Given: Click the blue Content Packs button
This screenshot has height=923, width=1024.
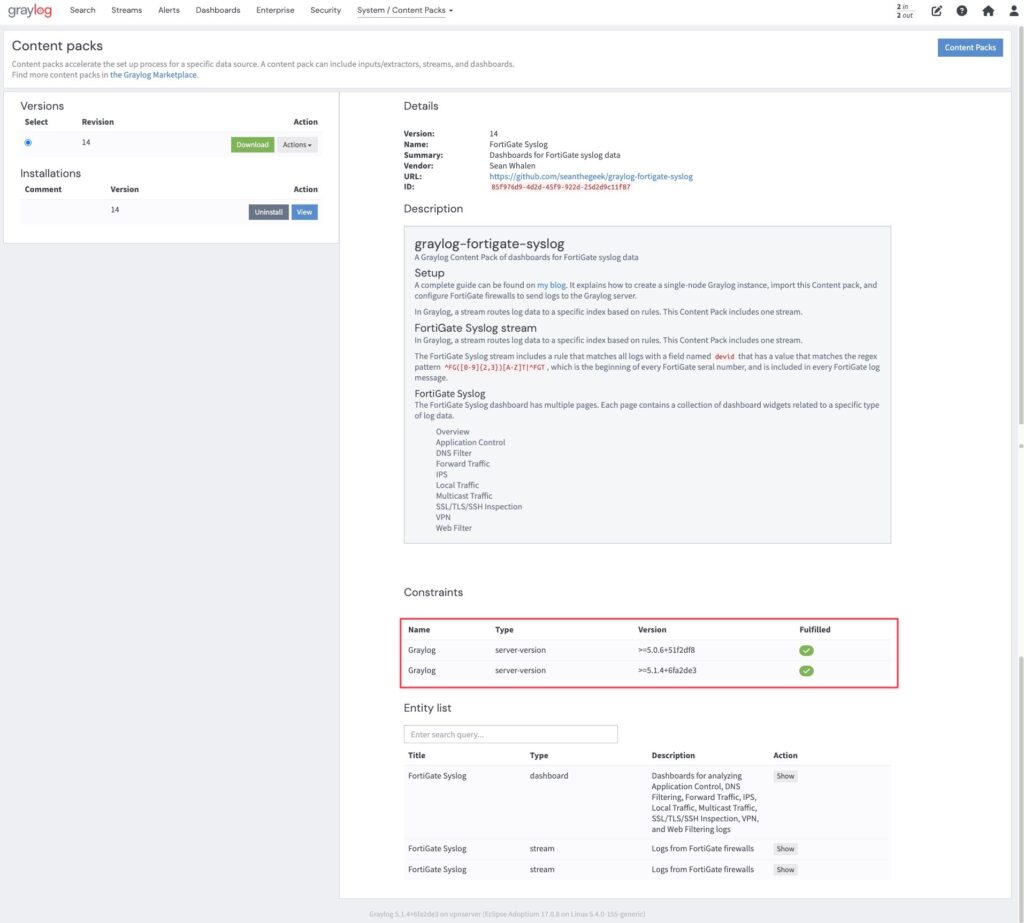Looking at the screenshot, I should click(x=970, y=47).
